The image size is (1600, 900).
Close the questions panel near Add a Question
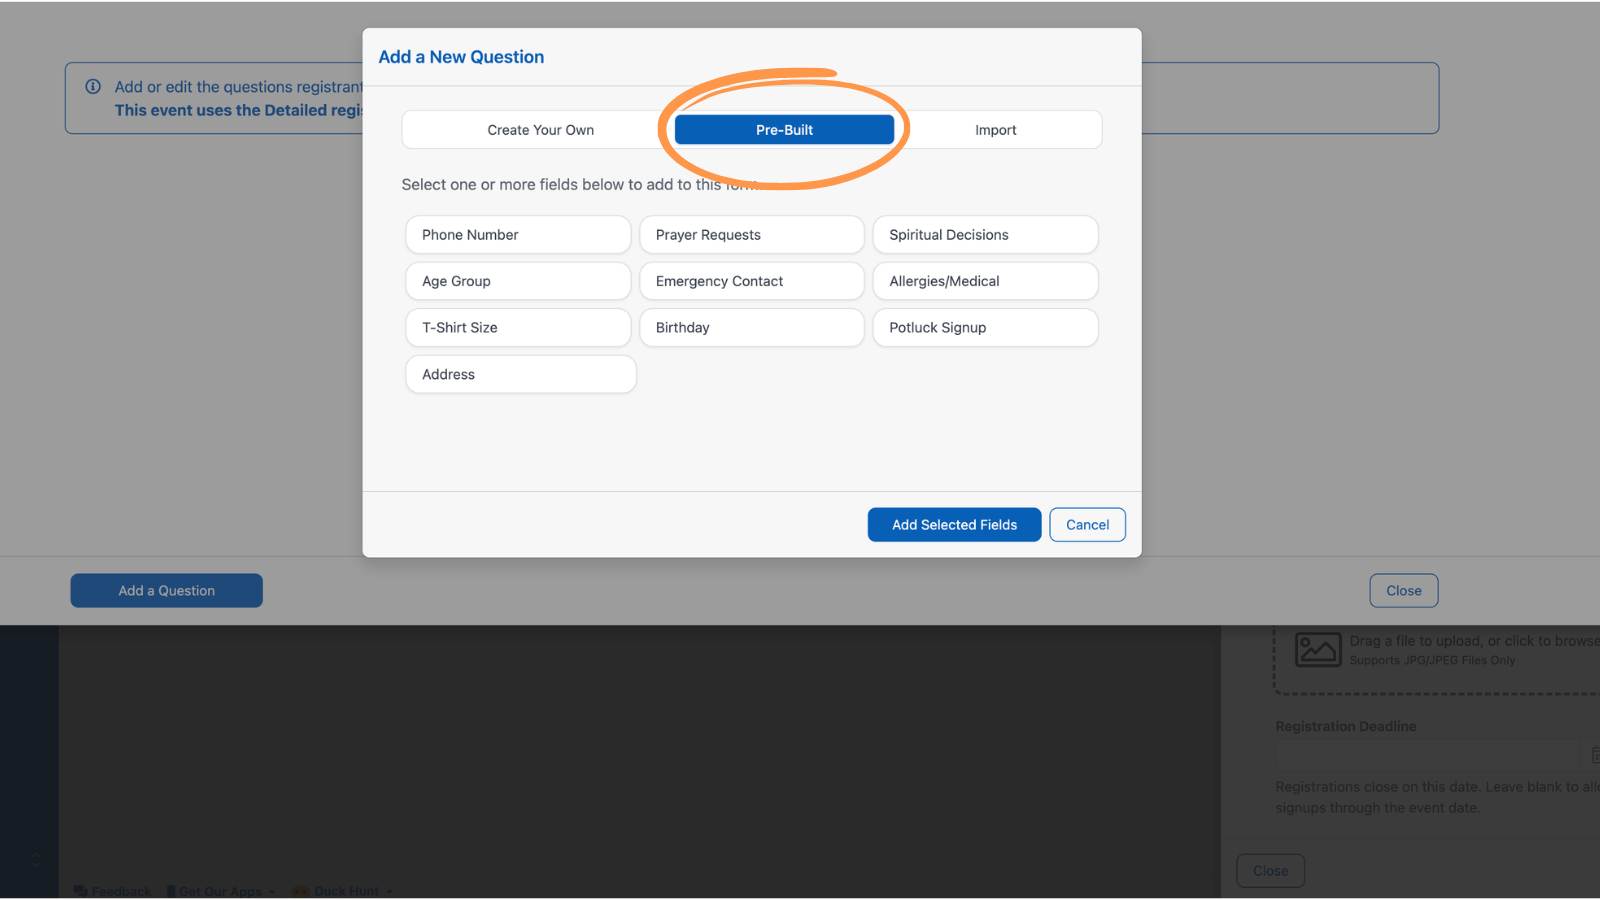pos(1403,591)
